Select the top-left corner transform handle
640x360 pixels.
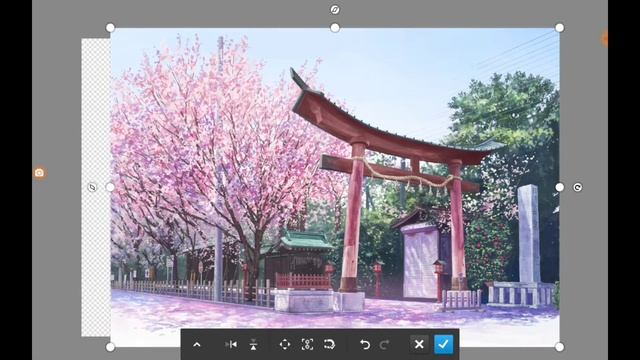tap(110, 28)
